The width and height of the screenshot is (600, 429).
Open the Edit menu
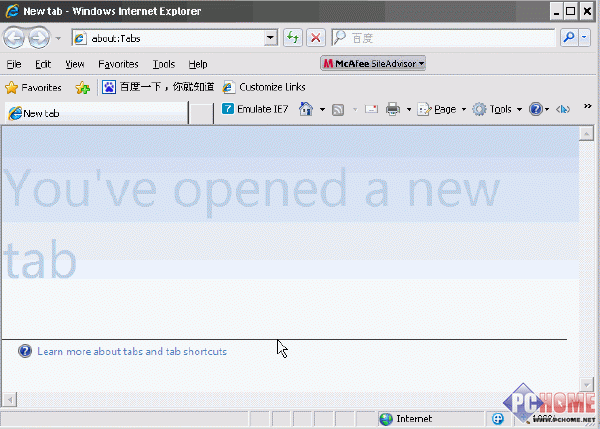coord(43,64)
